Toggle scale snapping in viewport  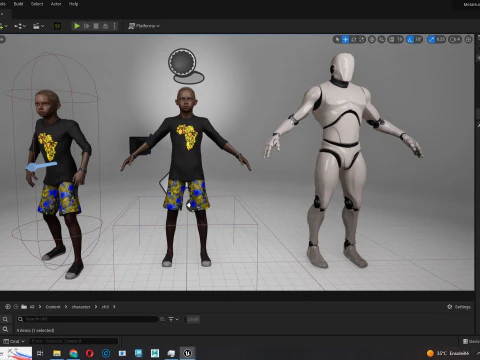click(x=431, y=40)
